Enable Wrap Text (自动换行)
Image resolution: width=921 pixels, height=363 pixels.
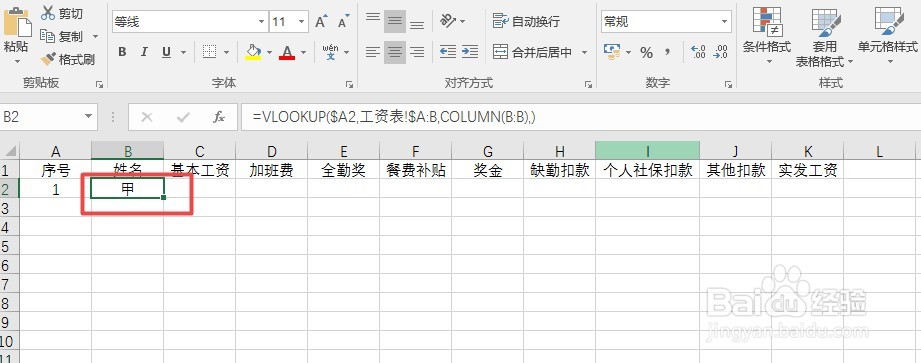[526, 22]
